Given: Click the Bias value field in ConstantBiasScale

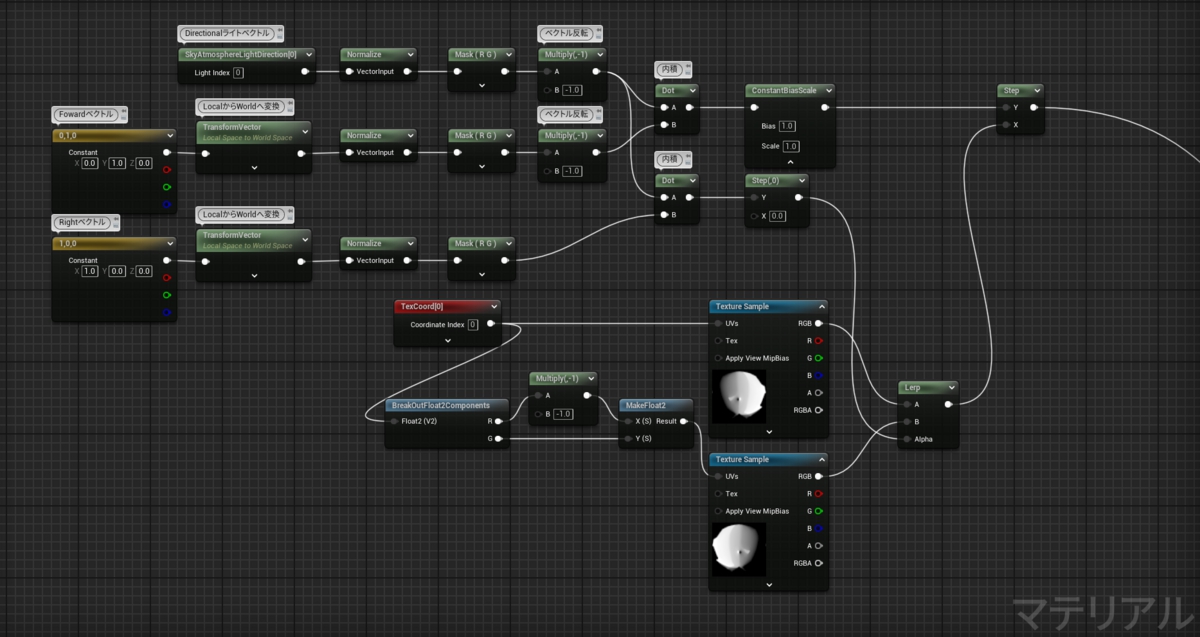Looking at the screenshot, I should pos(786,126).
